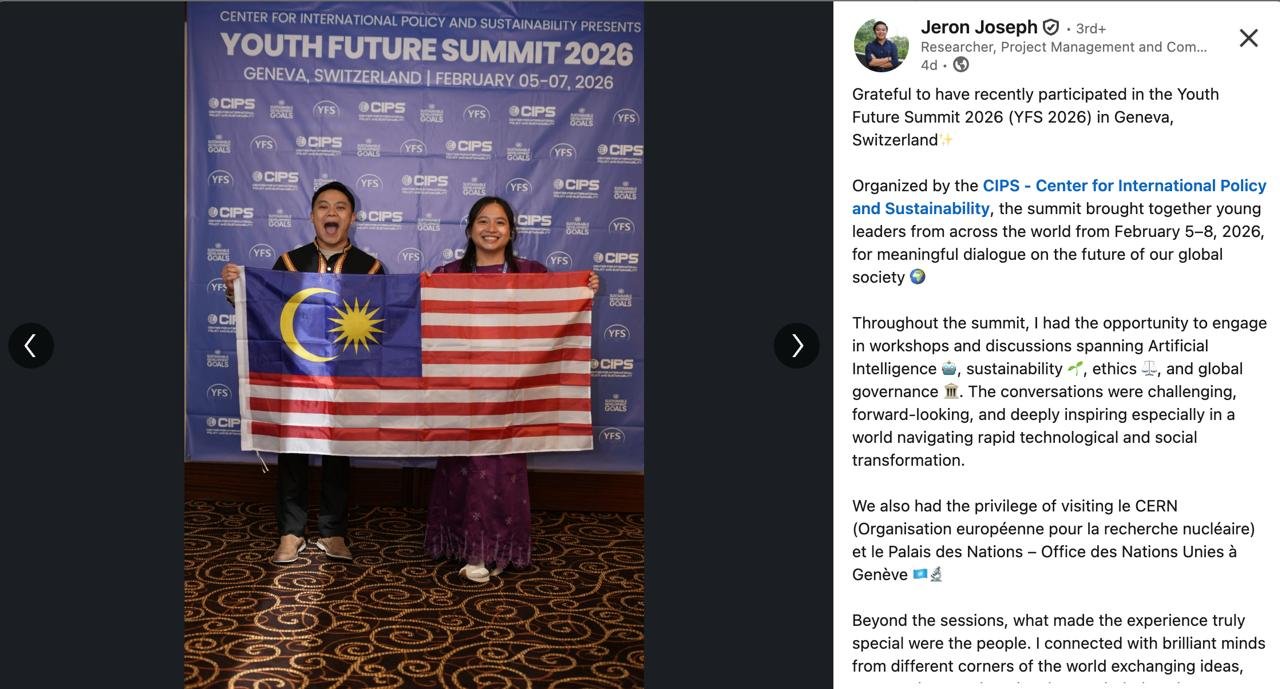Click the Jeron Joseph name link
This screenshot has height=689, width=1280.
(979, 27)
